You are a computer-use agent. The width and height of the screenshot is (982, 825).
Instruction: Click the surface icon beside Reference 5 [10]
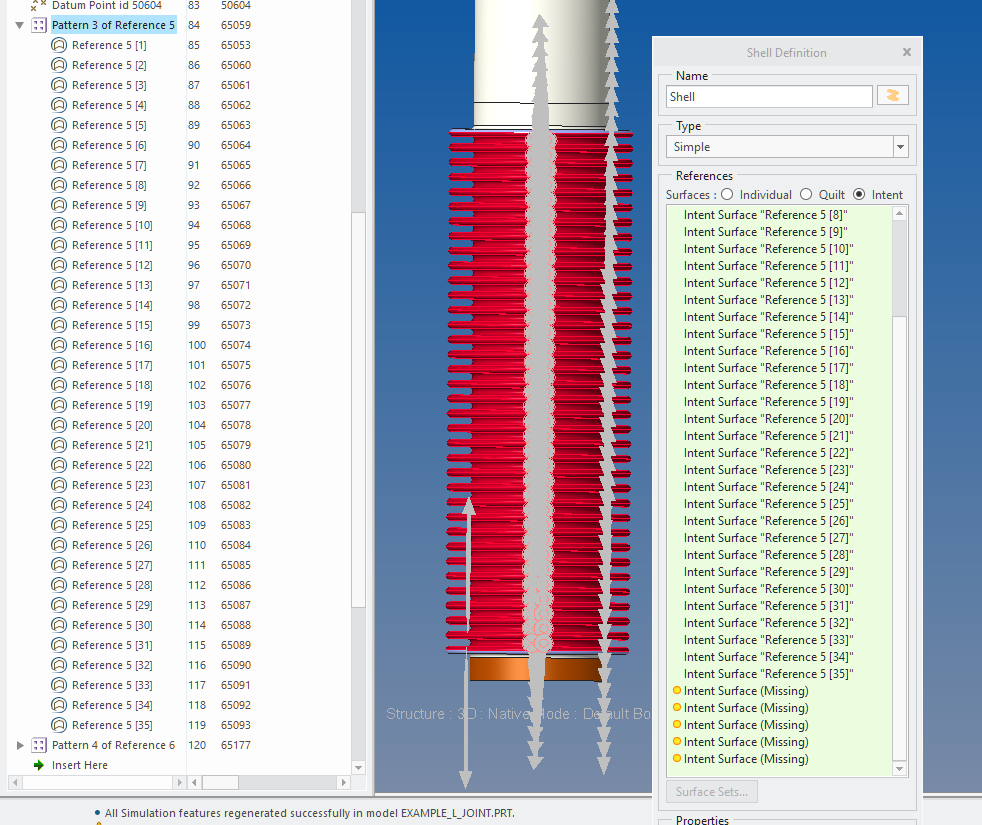[x=60, y=225]
